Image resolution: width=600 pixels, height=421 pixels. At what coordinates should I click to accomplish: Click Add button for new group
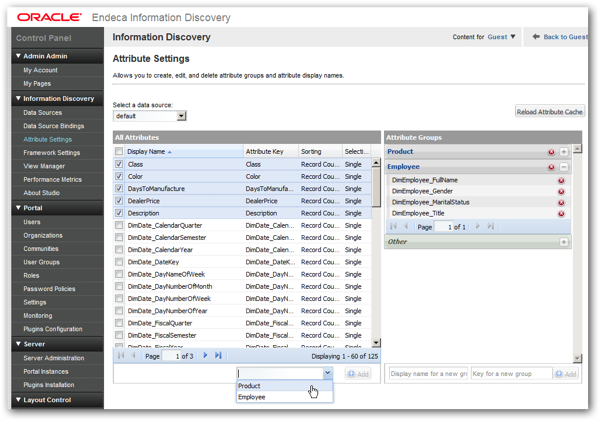coord(566,374)
